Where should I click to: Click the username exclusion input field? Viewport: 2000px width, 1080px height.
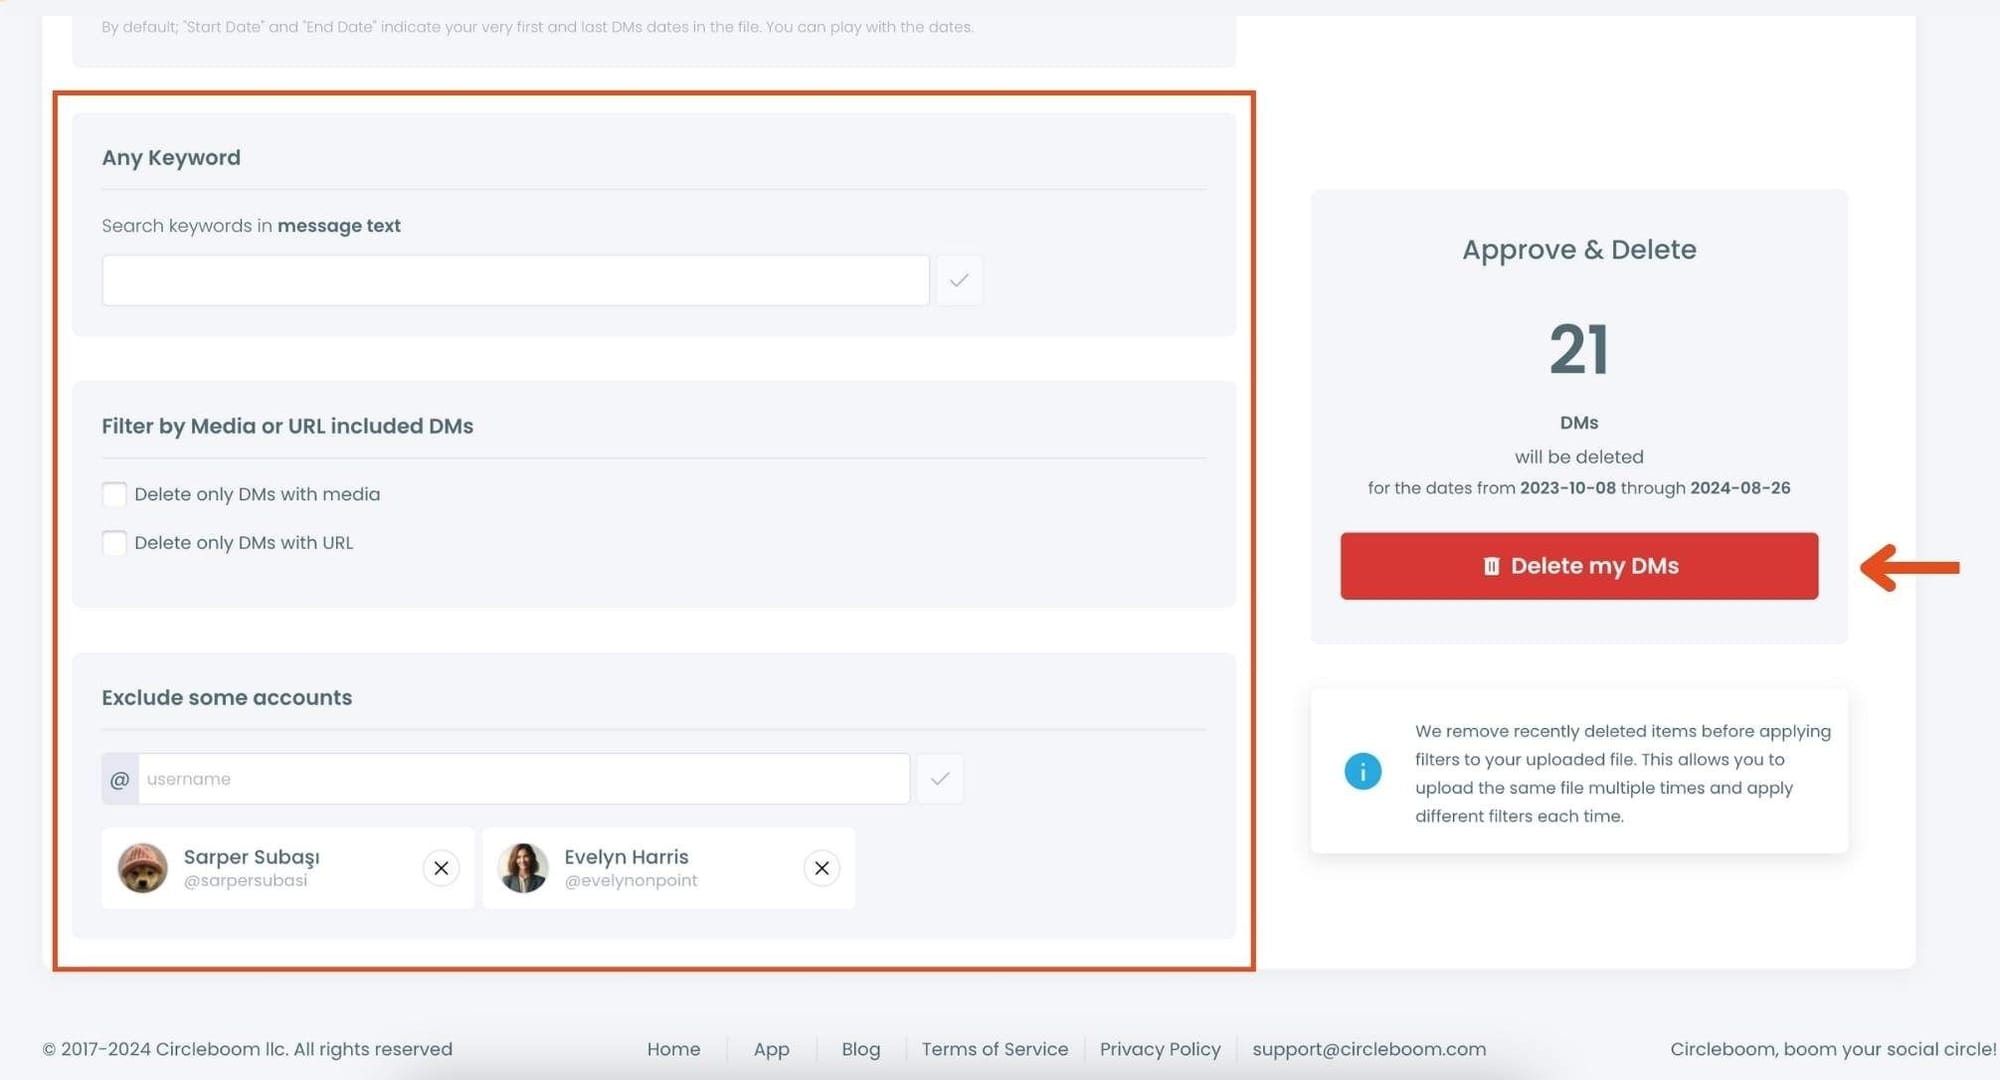pos(523,779)
